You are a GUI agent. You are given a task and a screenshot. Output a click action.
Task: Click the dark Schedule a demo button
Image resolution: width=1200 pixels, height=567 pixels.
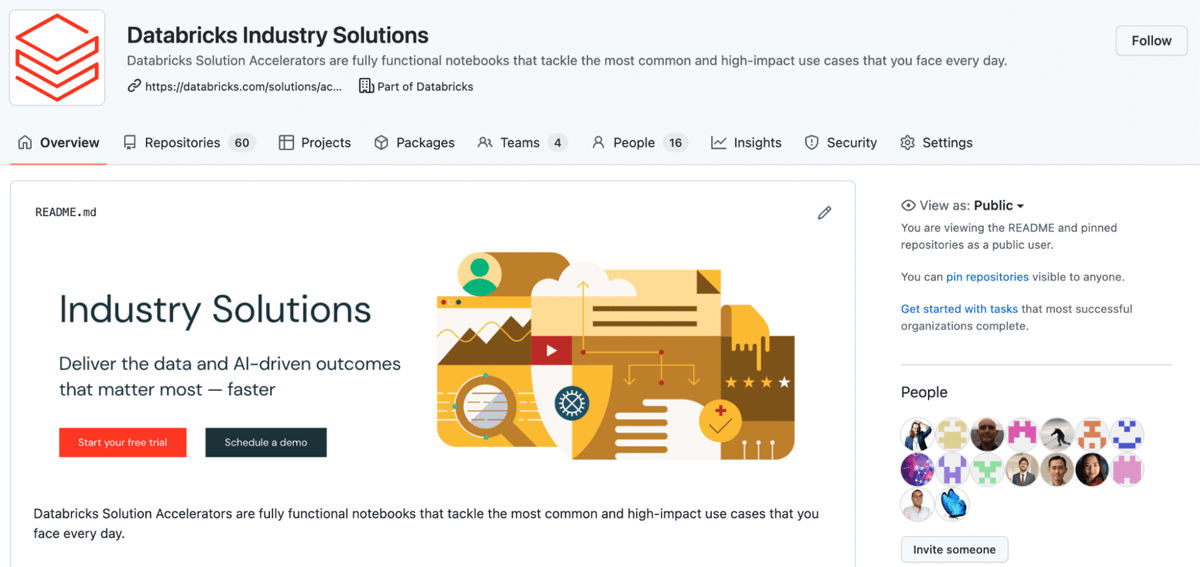pyautogui.click(x=266, y=442)
